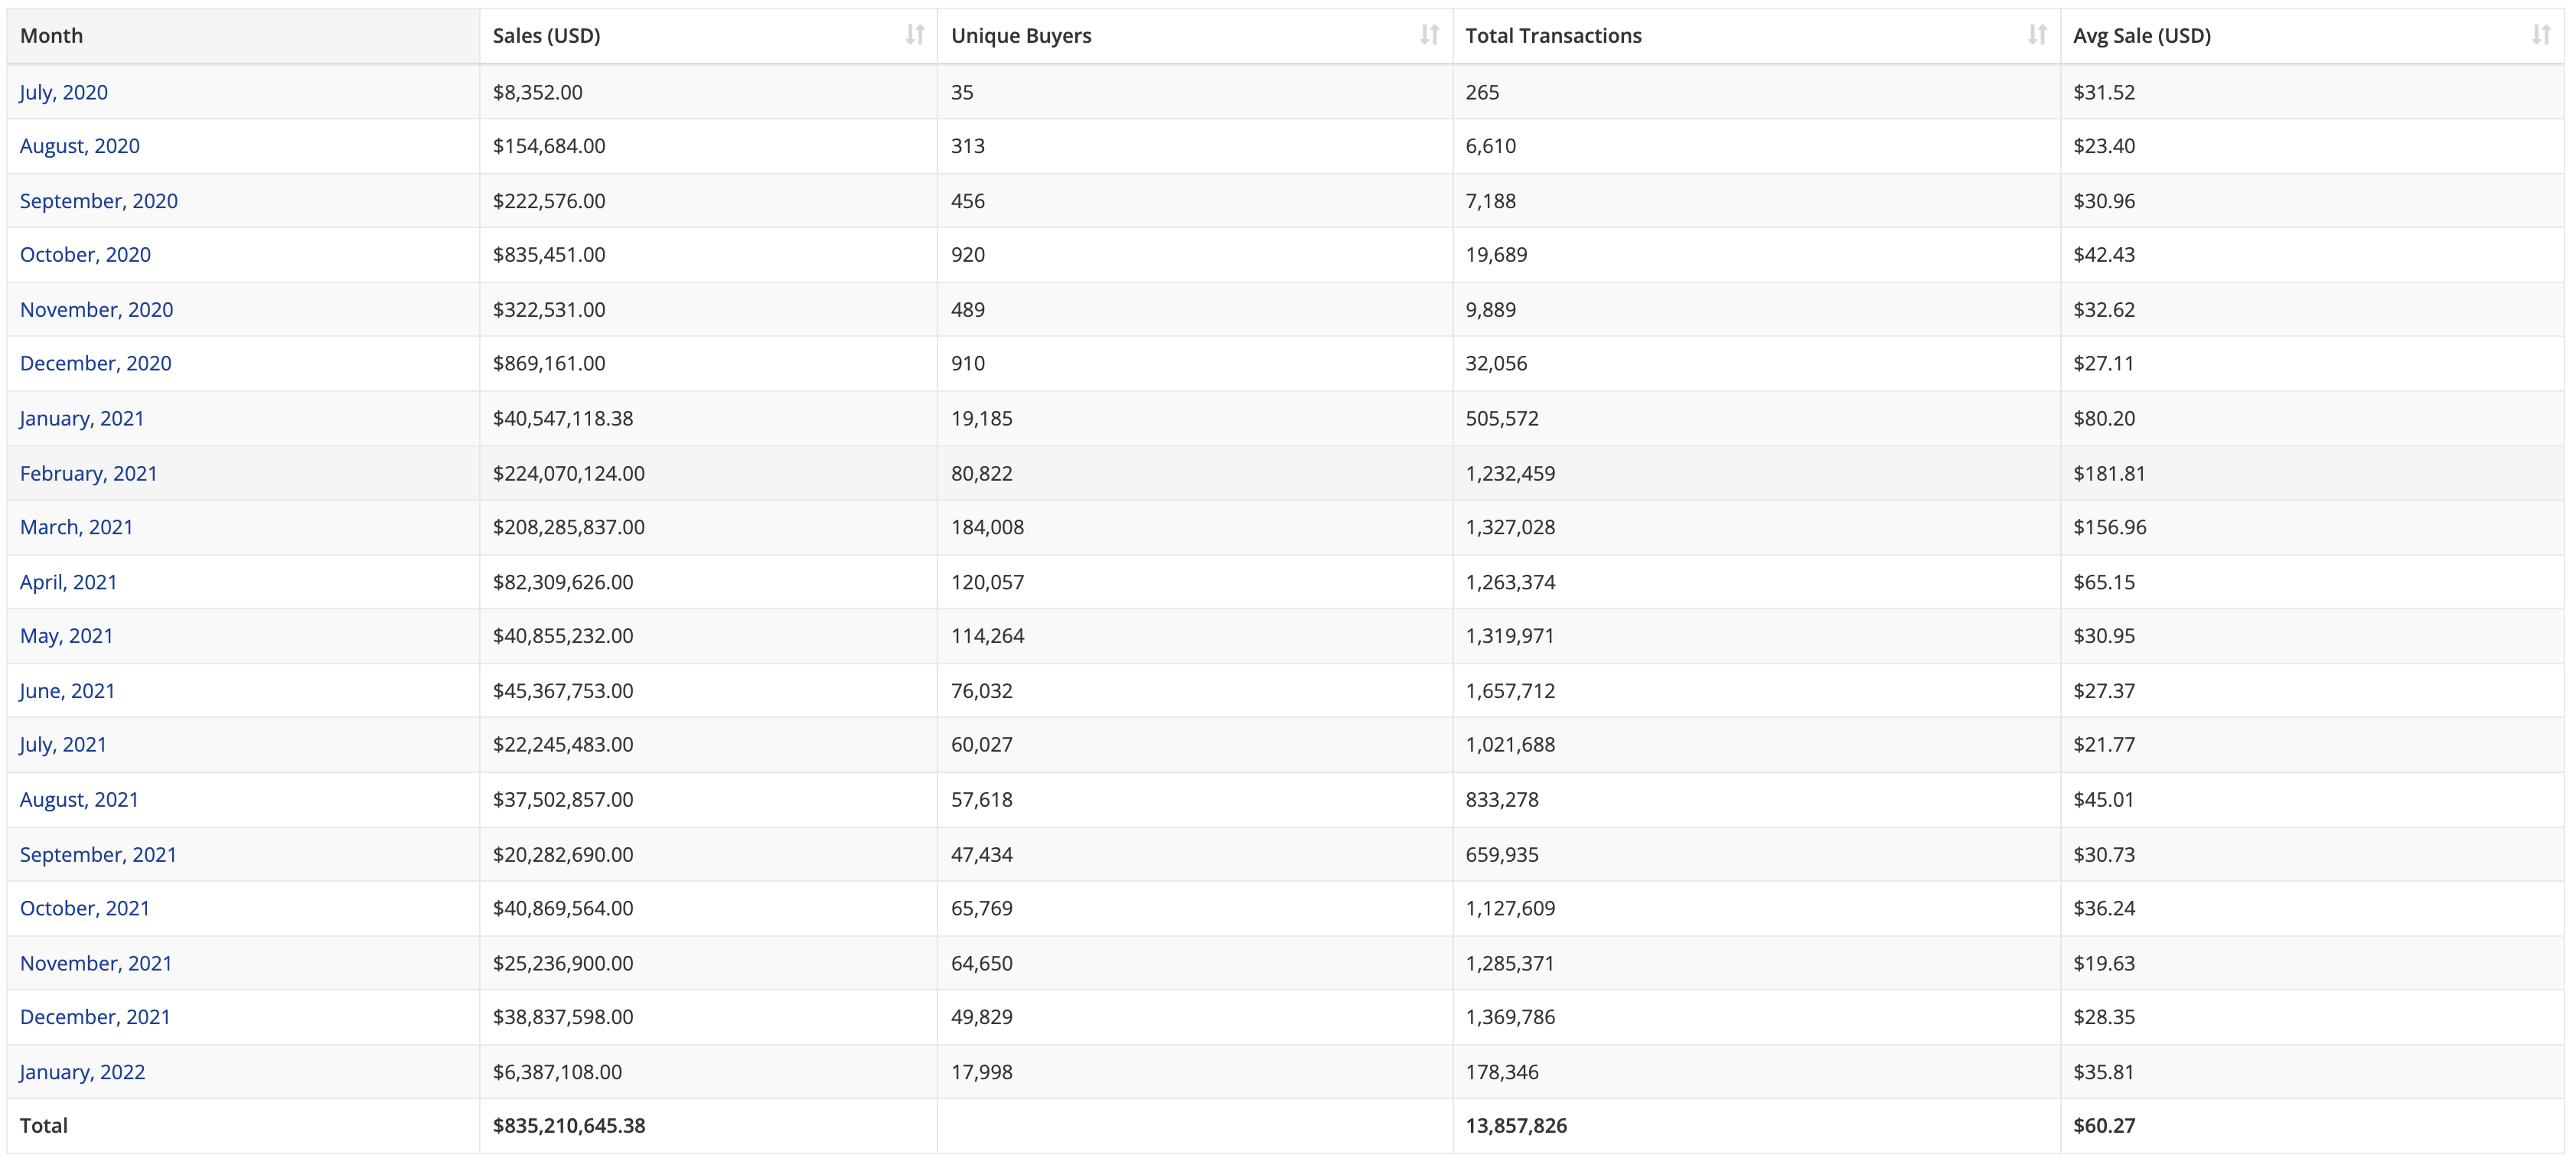
Task: Click the Month column header
Action: coord(52,36)
